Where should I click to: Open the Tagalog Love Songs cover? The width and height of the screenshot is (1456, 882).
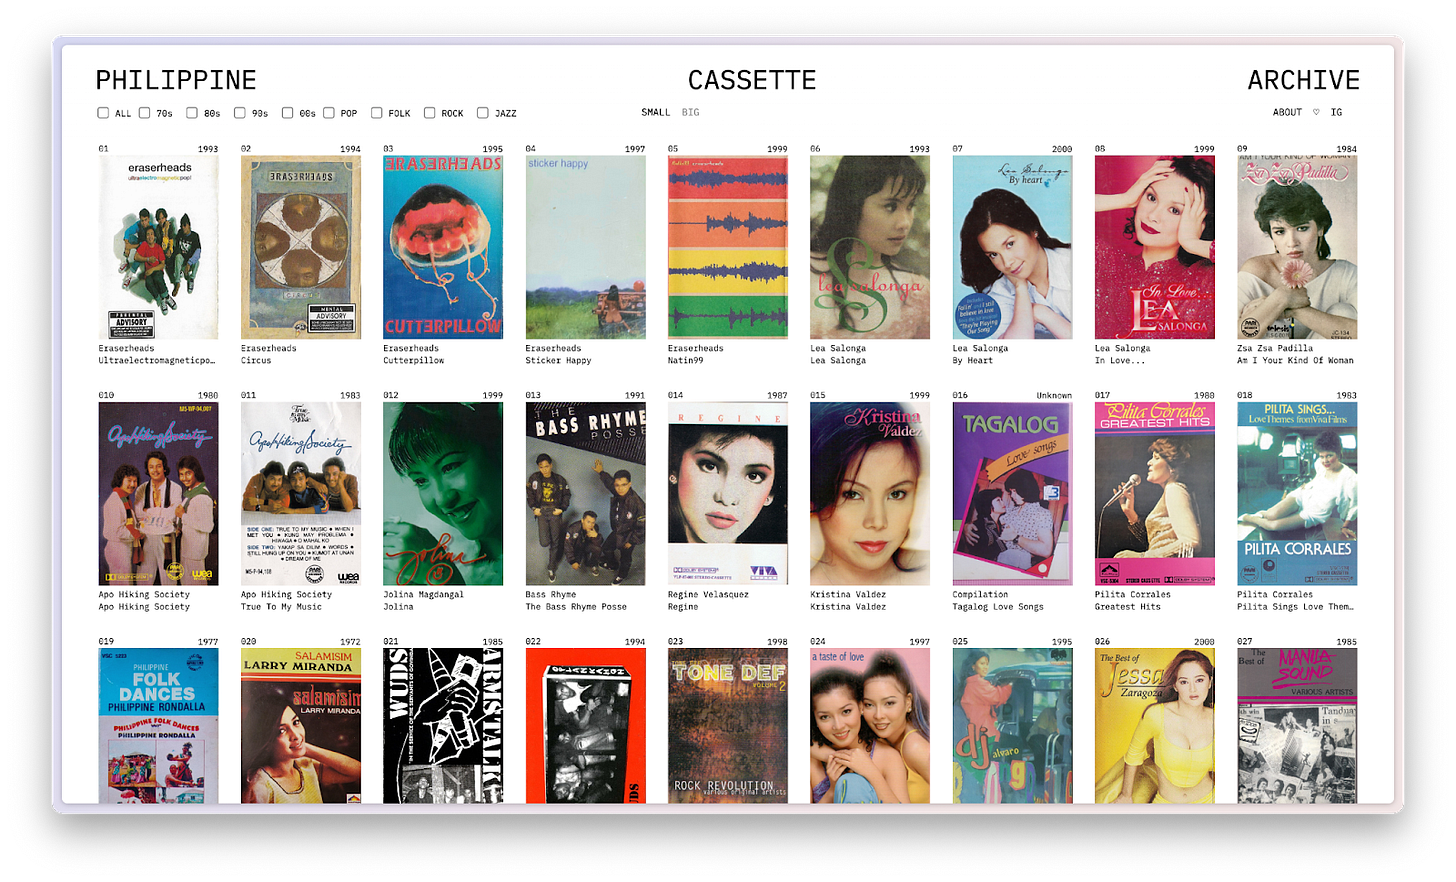[1012, 494]
